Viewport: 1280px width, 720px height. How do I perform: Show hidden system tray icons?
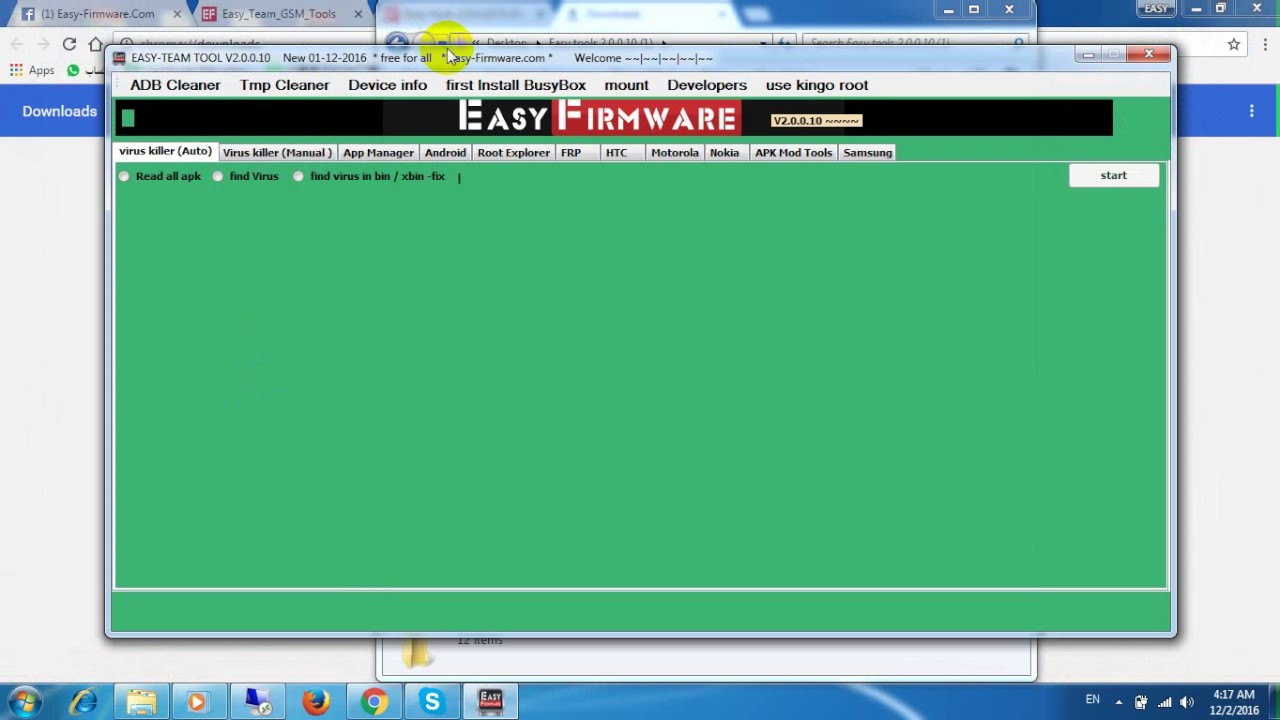click(x=1118, y=702)
